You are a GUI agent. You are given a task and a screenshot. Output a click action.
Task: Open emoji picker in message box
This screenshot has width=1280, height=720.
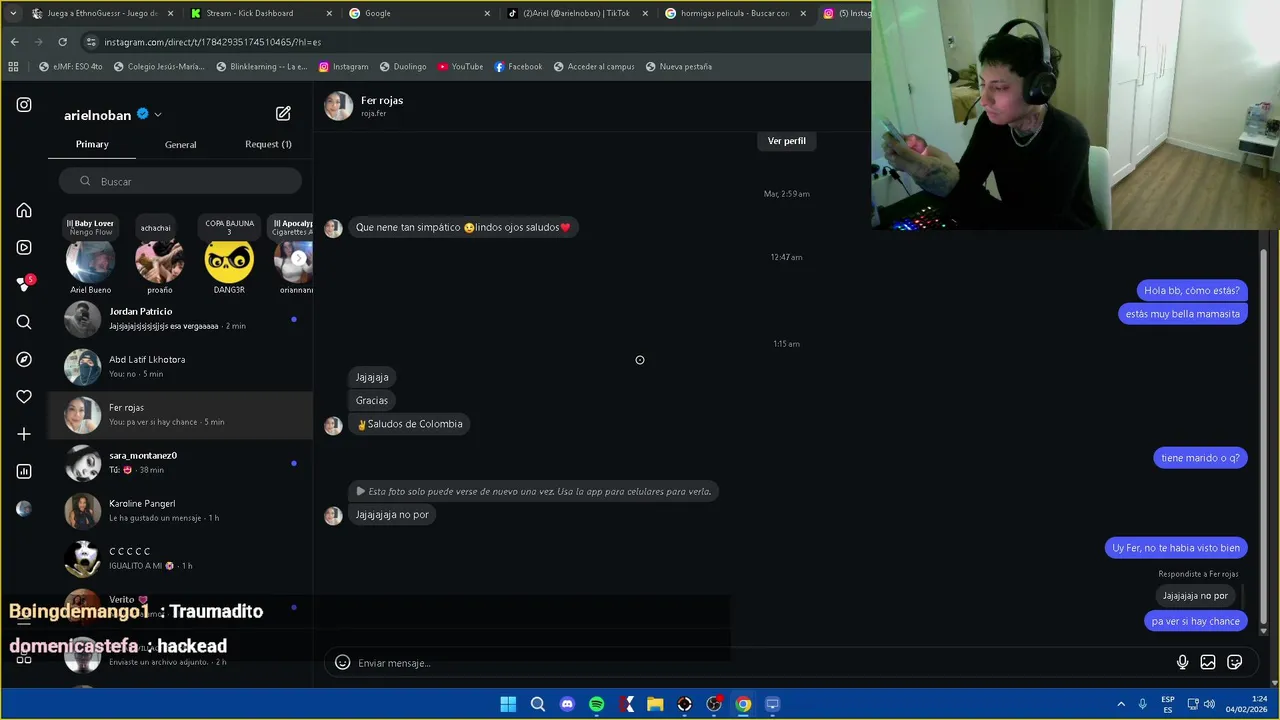(x=342, y=662)
